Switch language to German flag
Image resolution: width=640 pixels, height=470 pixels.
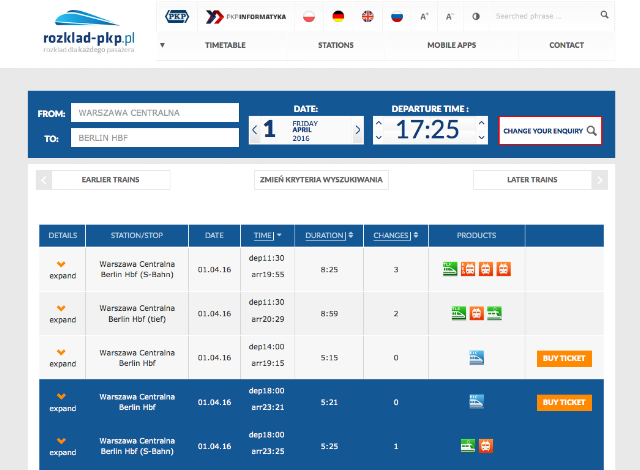pyautogui.click(x=338, y=17)
